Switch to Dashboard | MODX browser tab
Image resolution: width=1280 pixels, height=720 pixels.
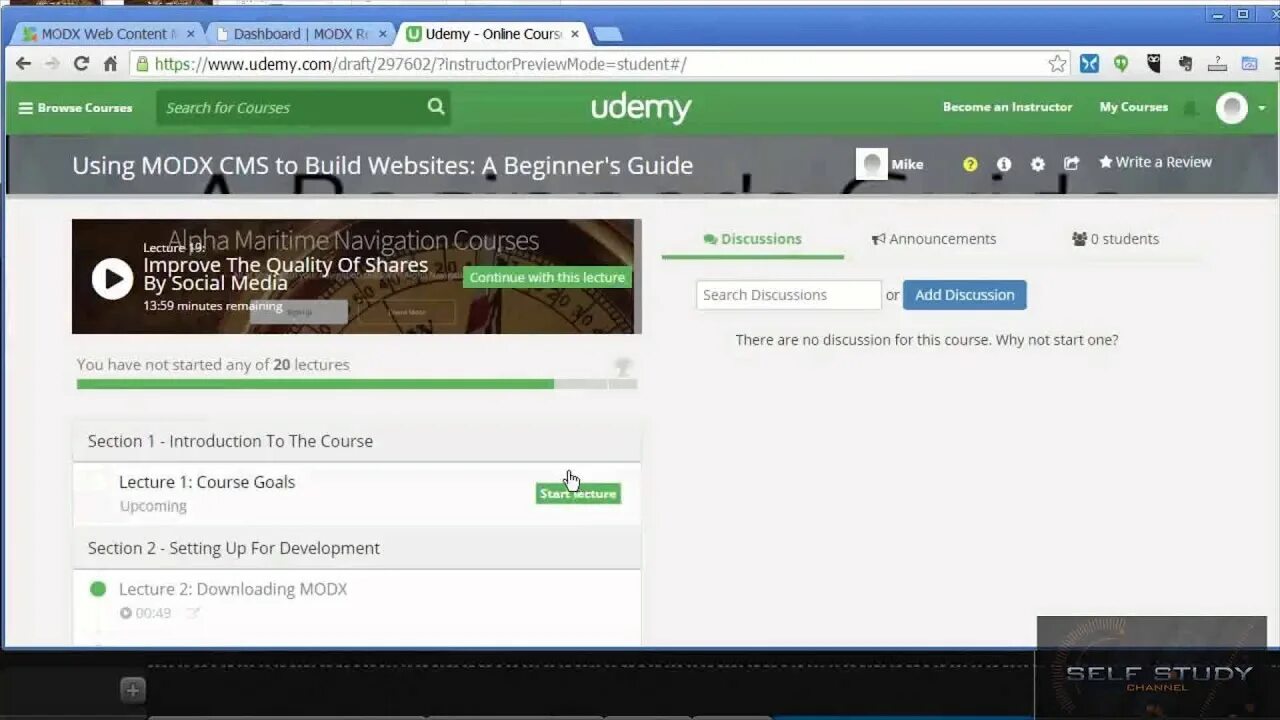pos(298,33)
